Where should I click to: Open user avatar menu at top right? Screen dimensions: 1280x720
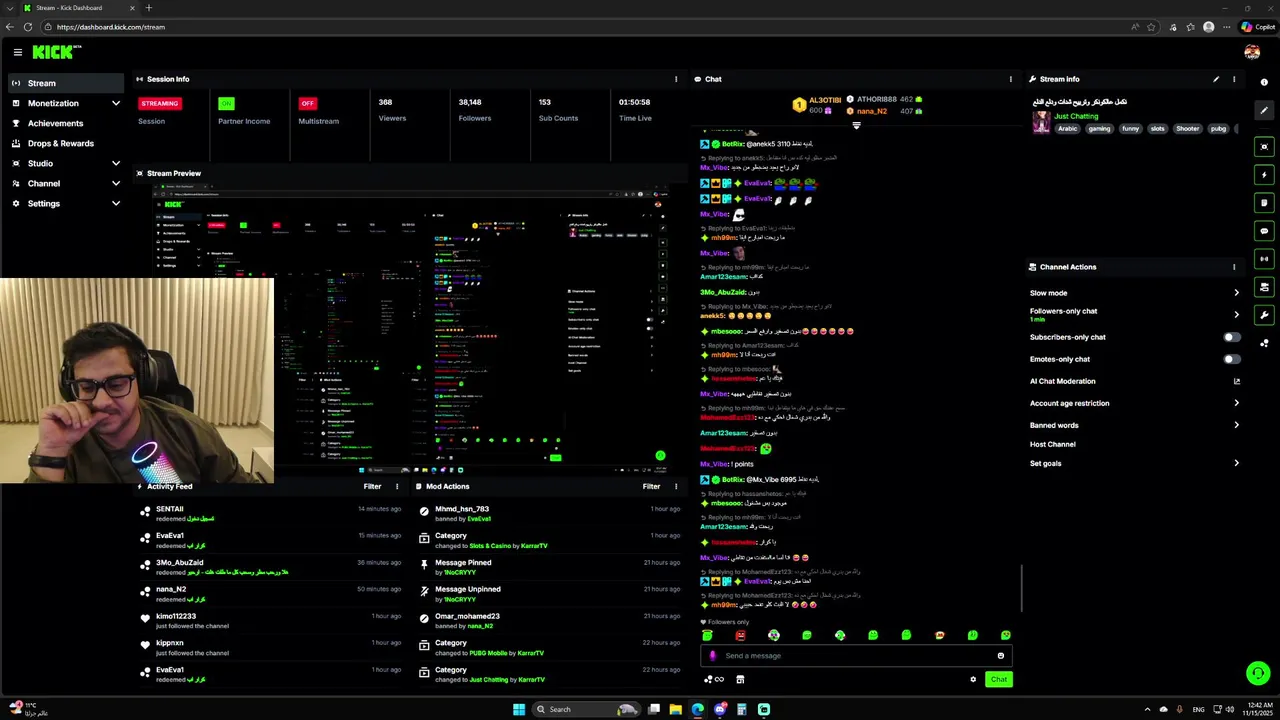[1252, 52]
